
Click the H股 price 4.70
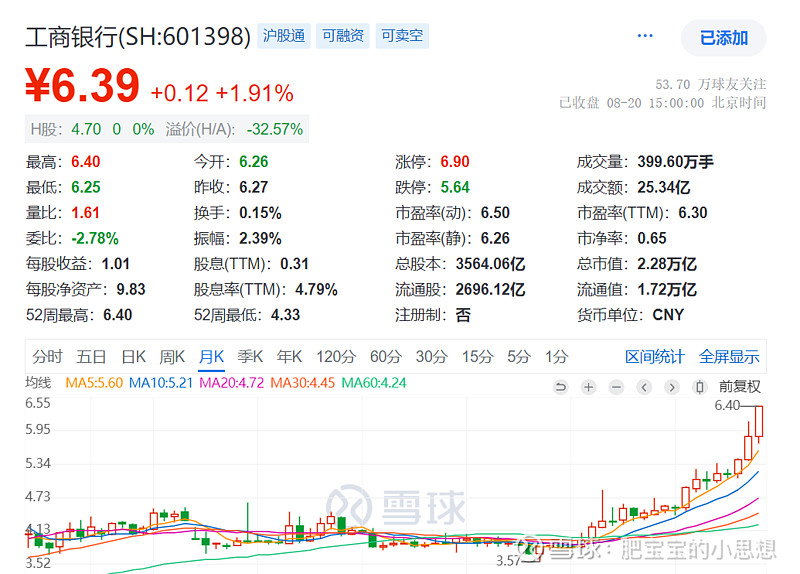click(86, 129)
